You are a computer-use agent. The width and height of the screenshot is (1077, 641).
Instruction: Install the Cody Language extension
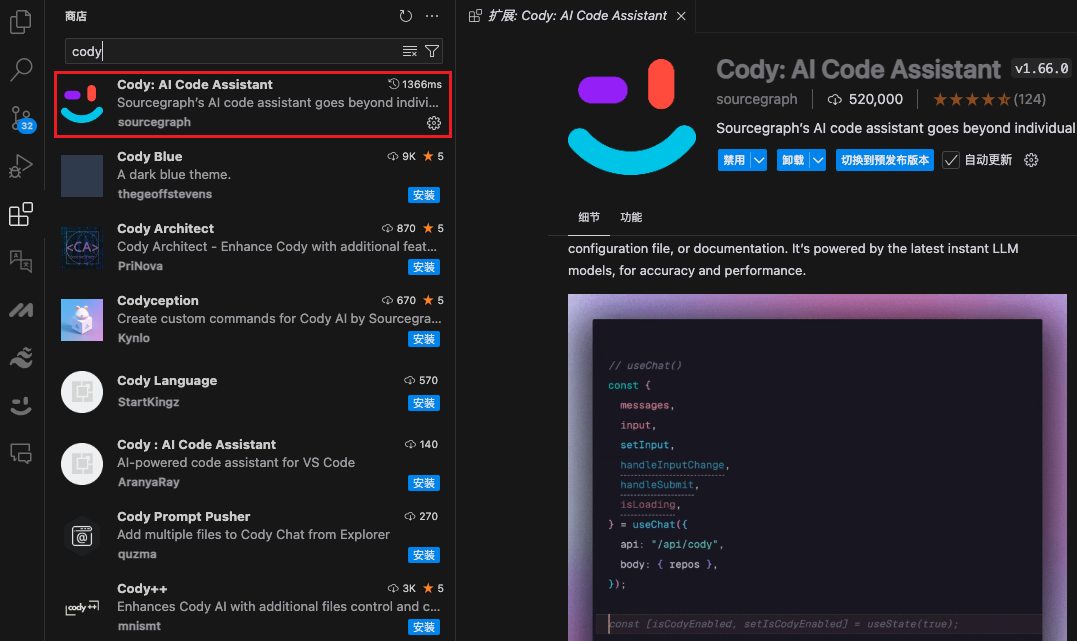tap(424, 403)
